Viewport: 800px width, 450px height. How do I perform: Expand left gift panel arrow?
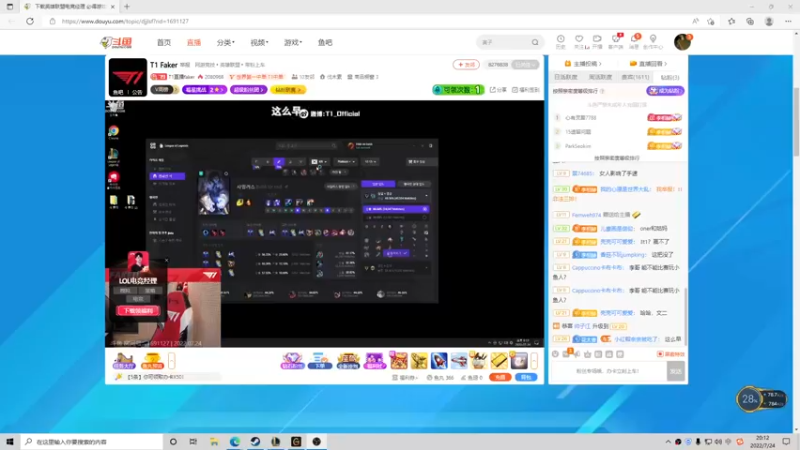click(x=171, y=361)
